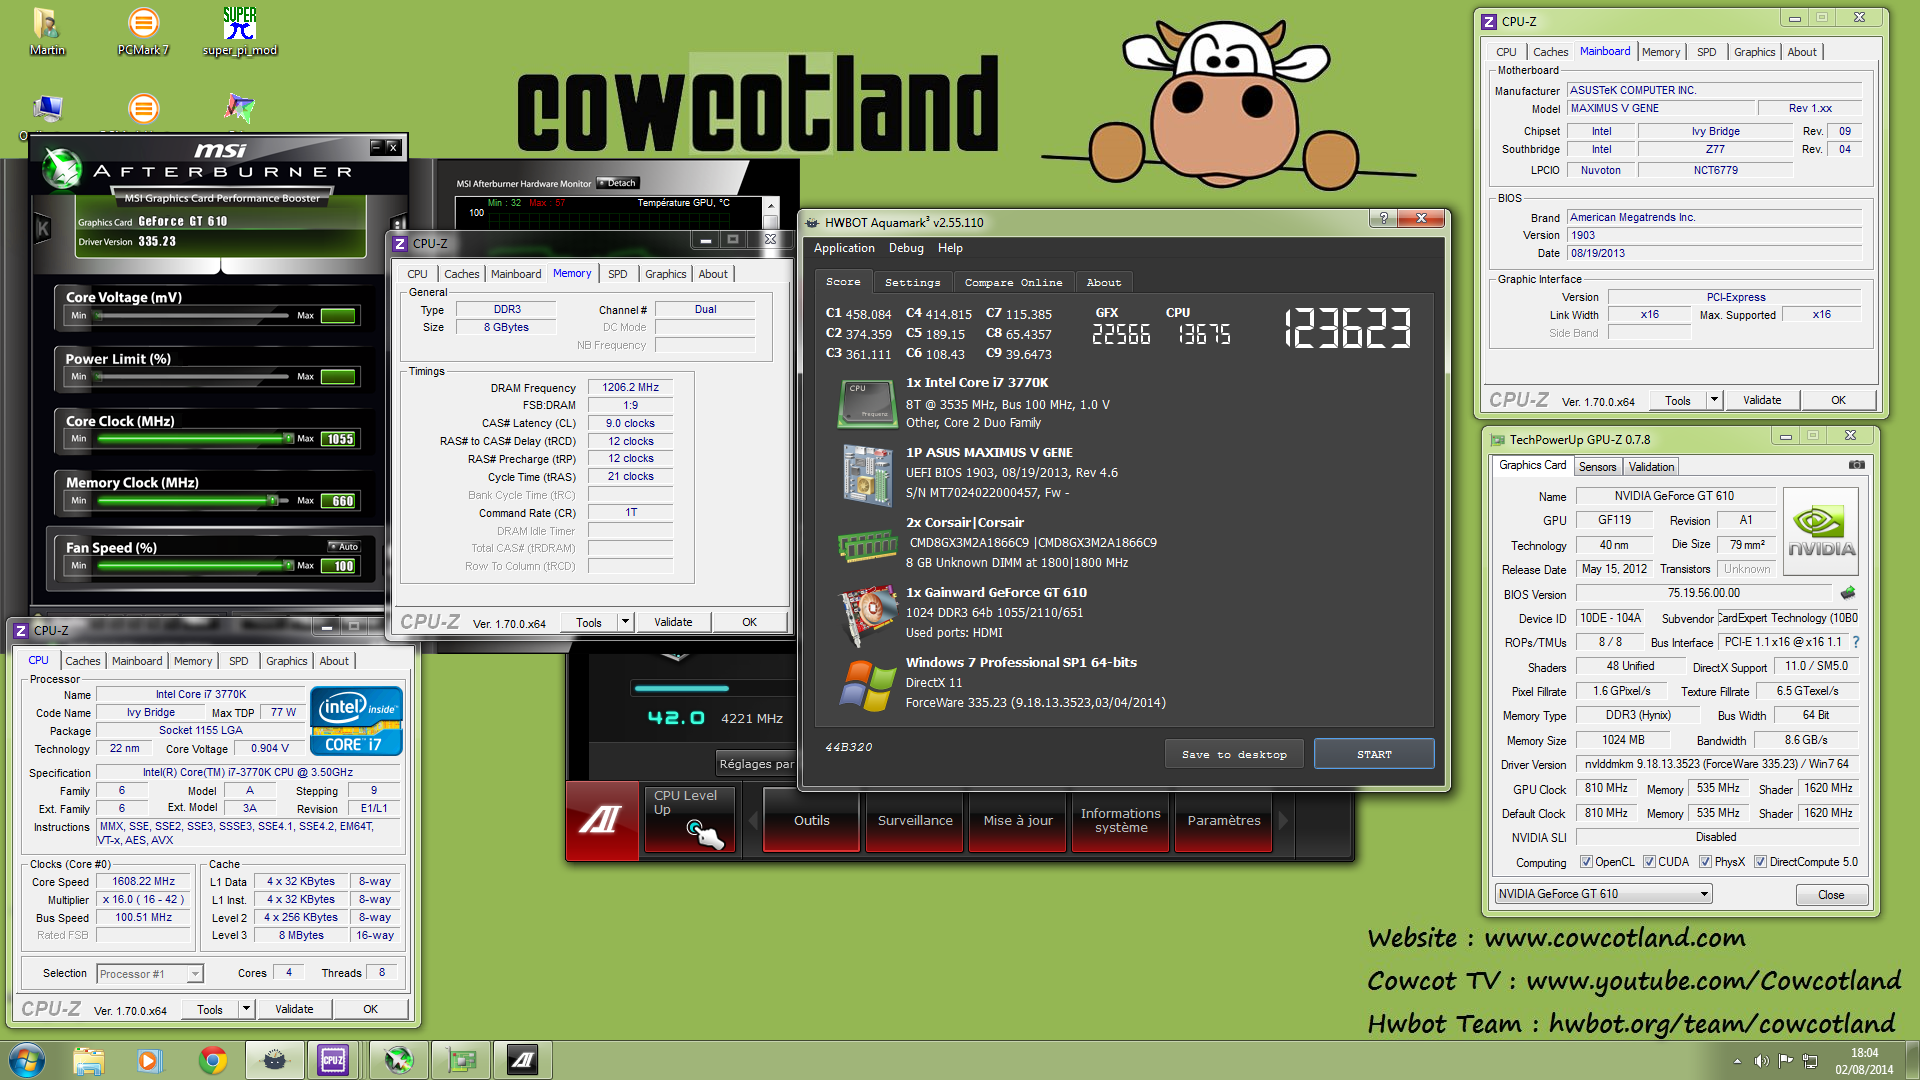The image size is (1920, 1080).
Task: Click the Action Center flag in system tray
Action: [1785, 1061]
